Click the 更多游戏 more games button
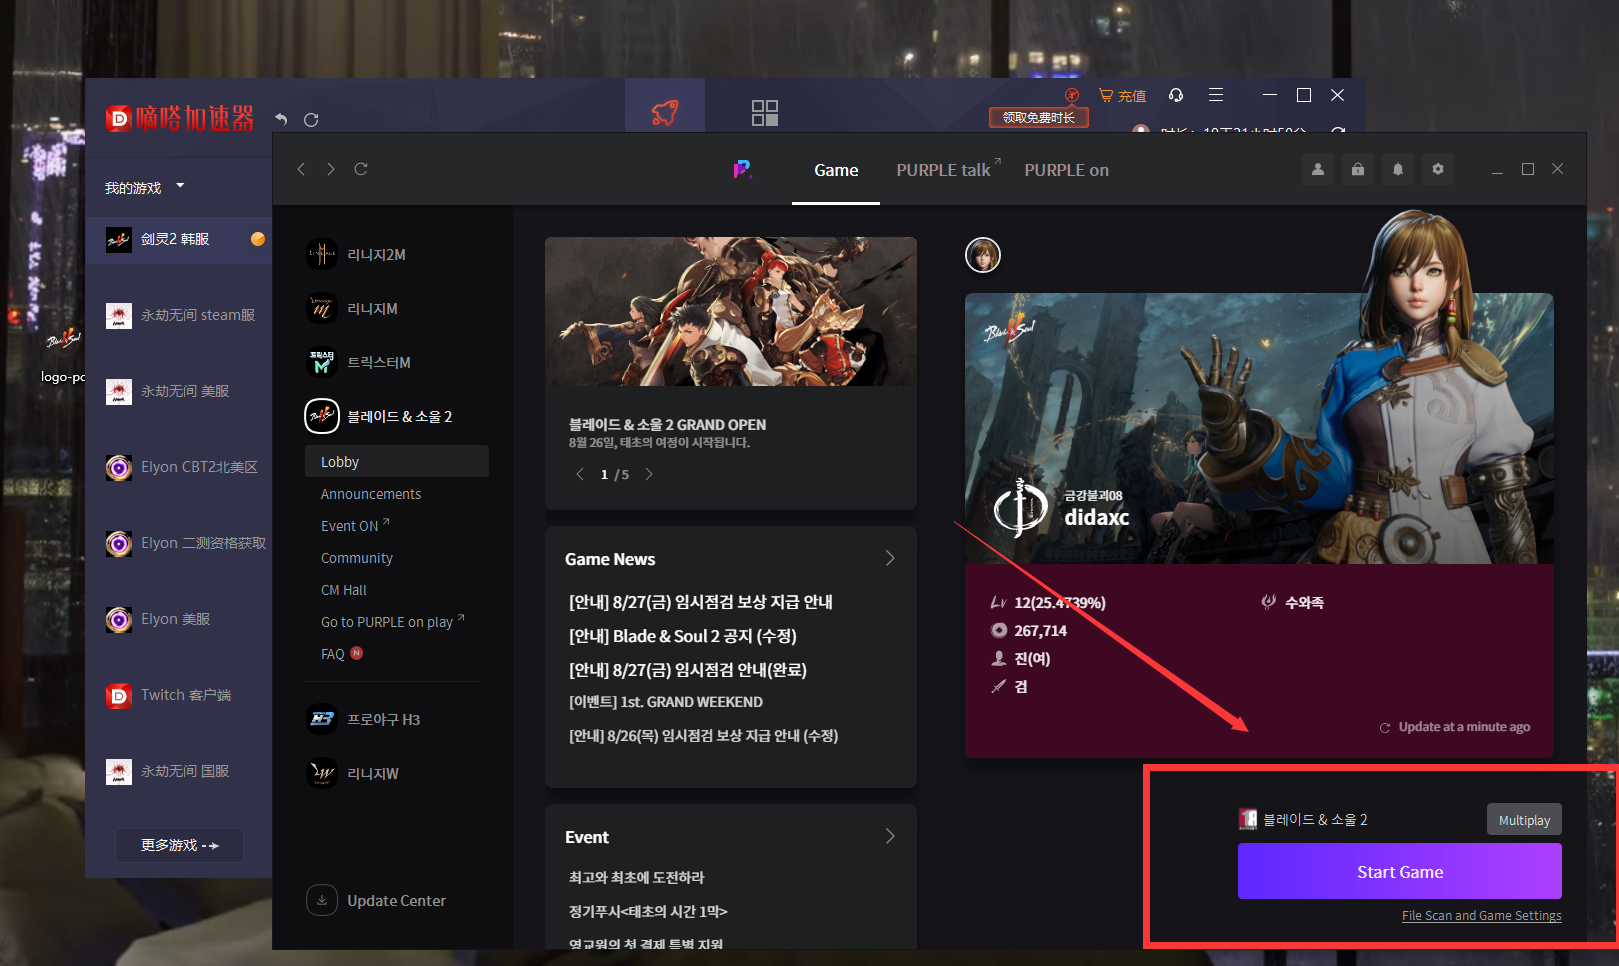The height and width of the screenshot is (966, 1619). pos(179,845)
